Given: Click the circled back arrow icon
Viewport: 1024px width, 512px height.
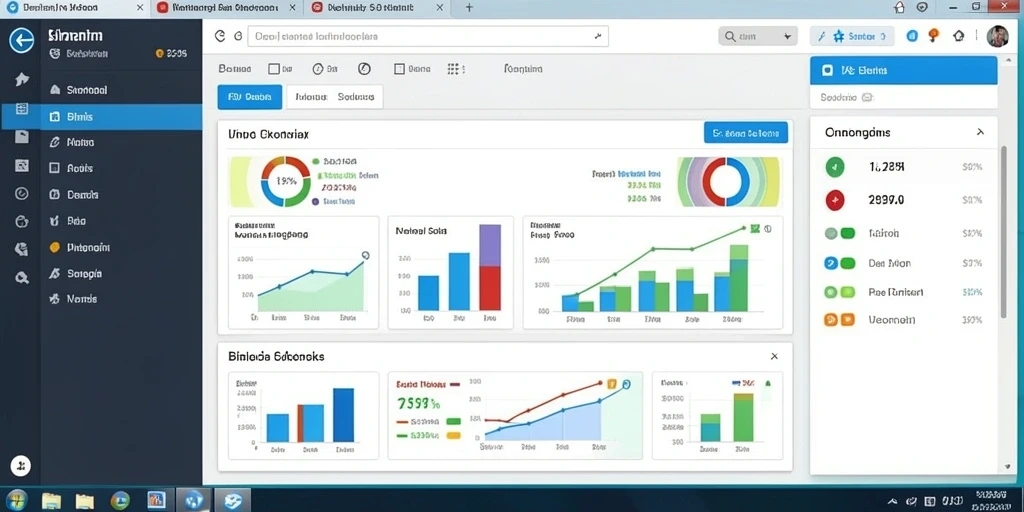Looking at the screenshot, I should (22, 41).
